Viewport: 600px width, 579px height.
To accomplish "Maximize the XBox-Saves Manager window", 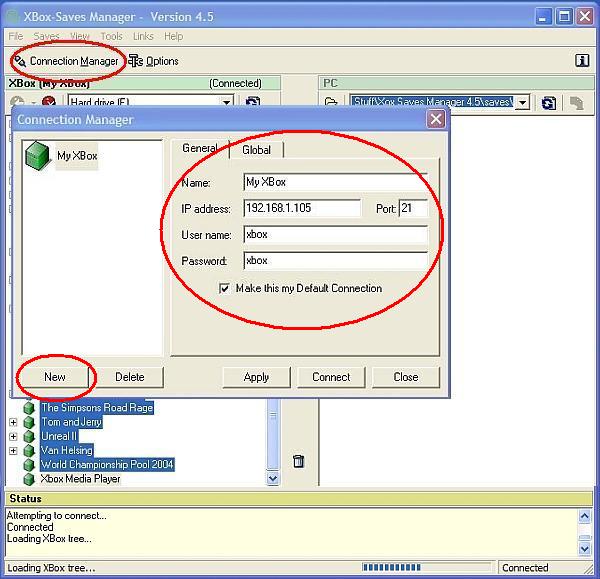I will [x=564, y=16].
